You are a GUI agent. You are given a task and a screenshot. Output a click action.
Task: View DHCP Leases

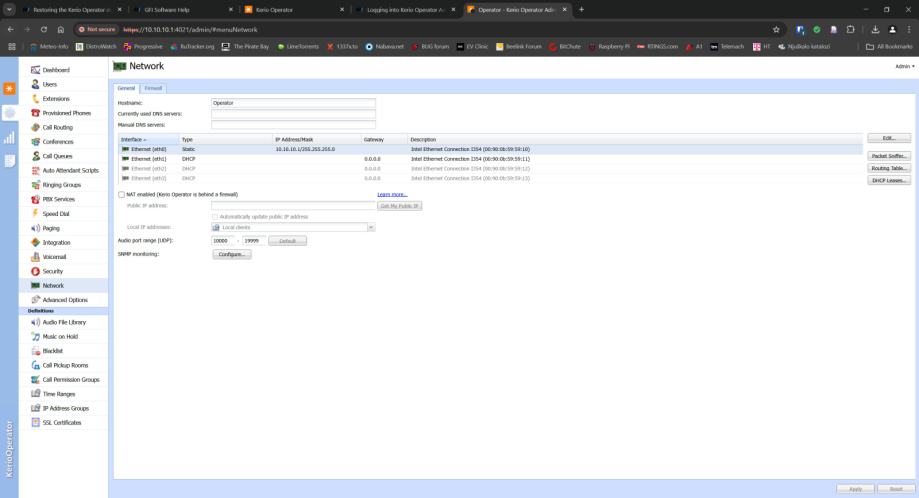click(889, 180)
